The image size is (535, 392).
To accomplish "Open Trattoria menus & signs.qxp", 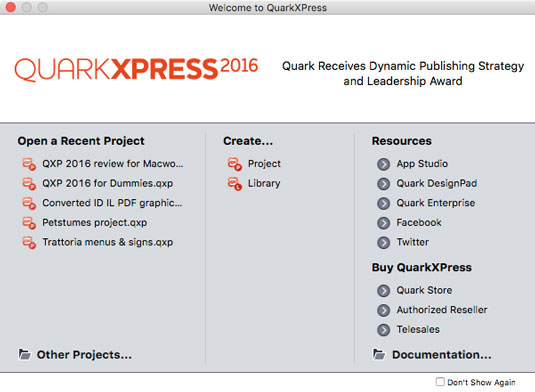I will pyautogui.click(x=107, y=242).
